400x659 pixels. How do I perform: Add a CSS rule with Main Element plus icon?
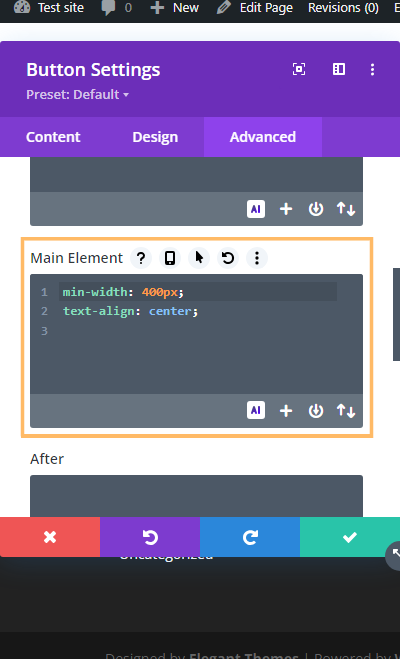point(286,411)
